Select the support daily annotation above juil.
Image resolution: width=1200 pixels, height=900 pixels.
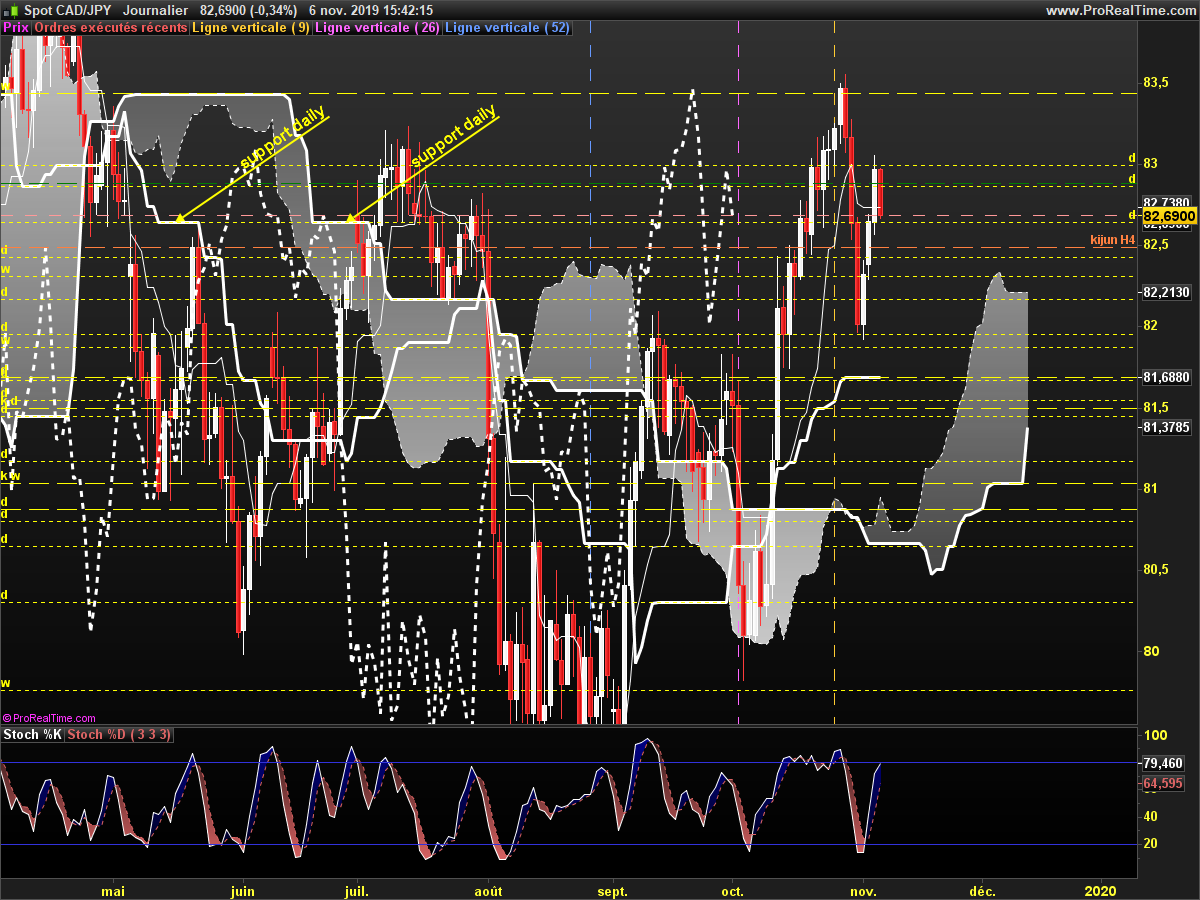tap(453, 136)
